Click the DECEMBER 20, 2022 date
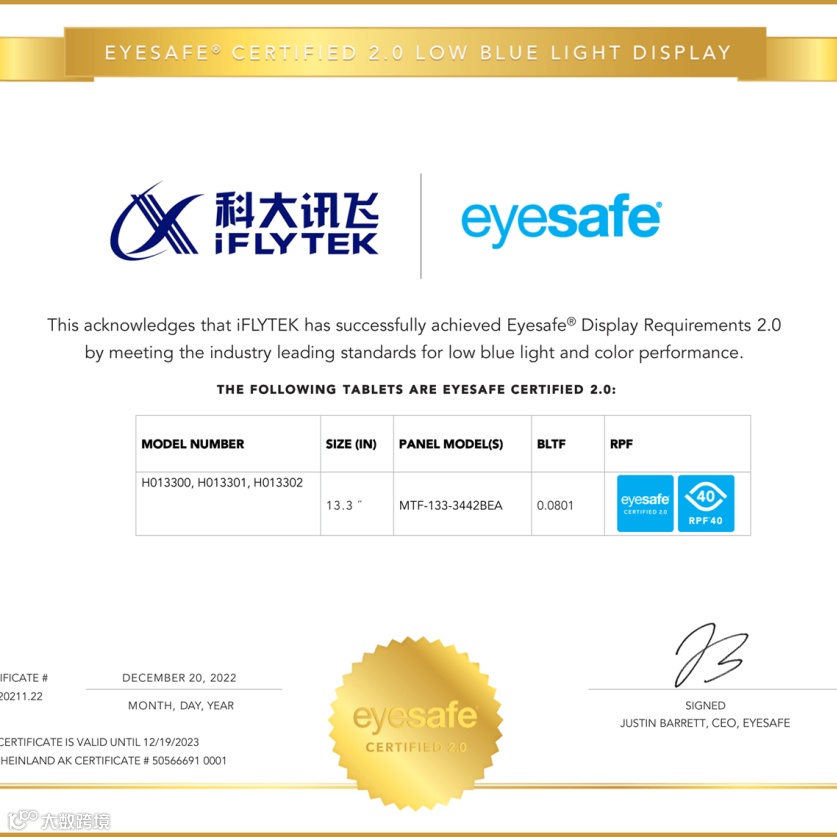837x837 pixels. click(179, 678)
